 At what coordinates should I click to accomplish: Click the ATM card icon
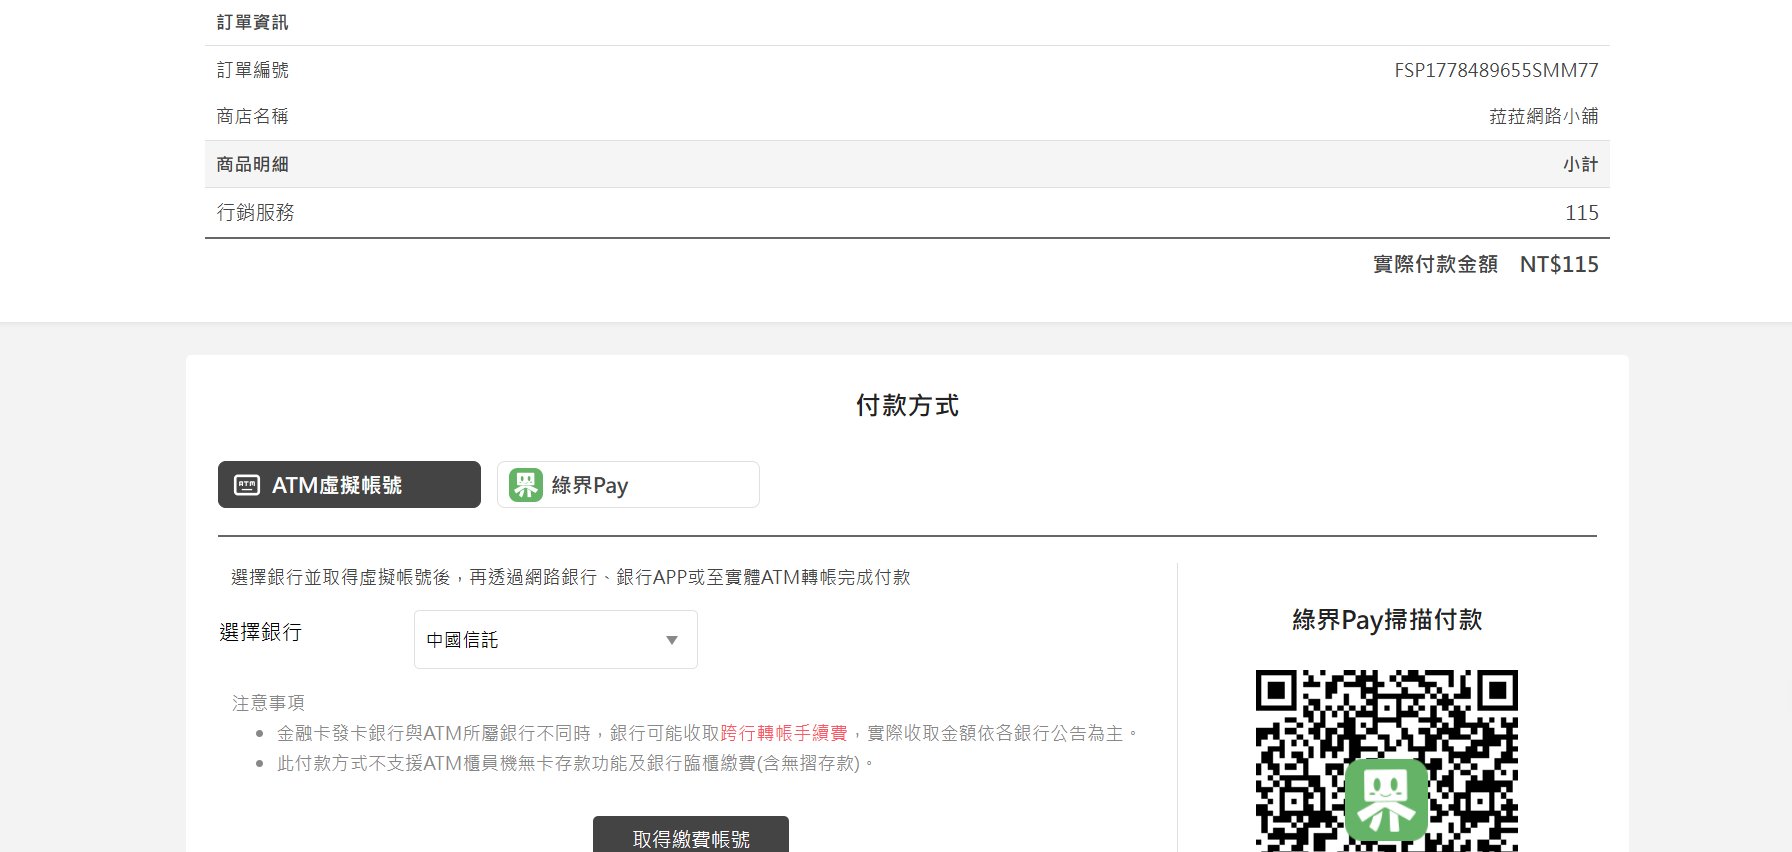[x=246, y=485]
